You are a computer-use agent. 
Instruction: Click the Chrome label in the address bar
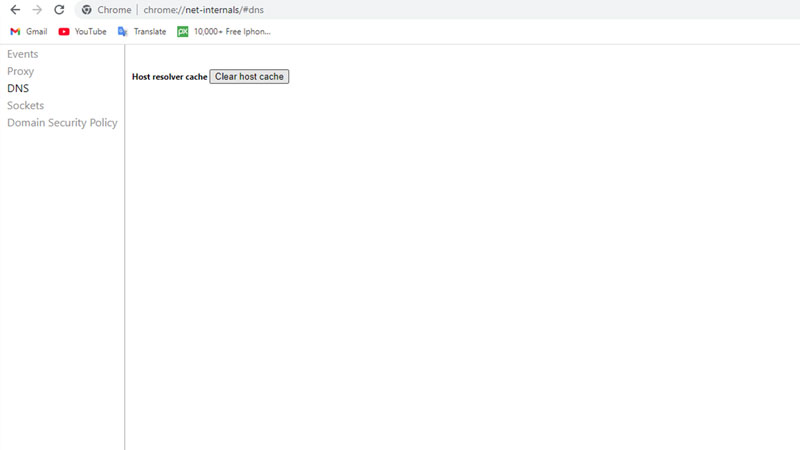click(114, 10)
